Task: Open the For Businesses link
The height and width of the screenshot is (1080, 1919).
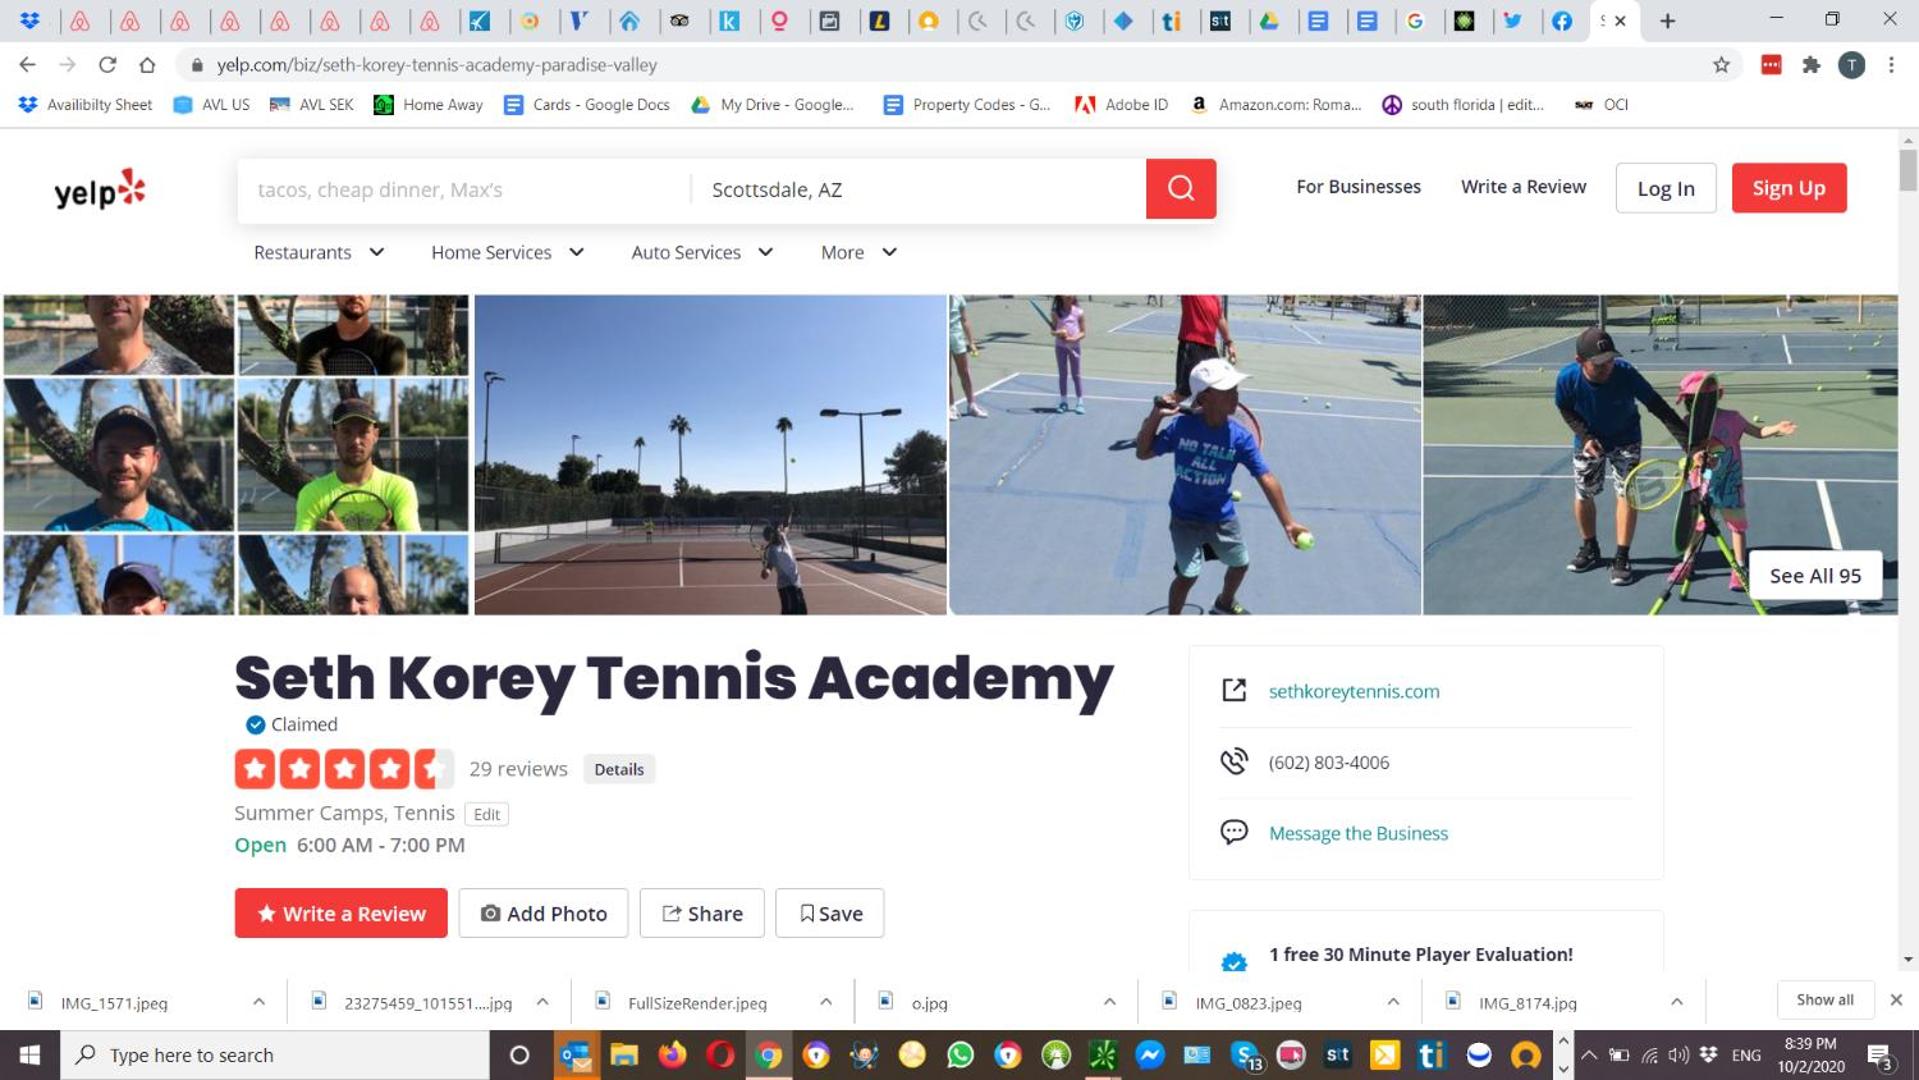Action: point(1358,187)
